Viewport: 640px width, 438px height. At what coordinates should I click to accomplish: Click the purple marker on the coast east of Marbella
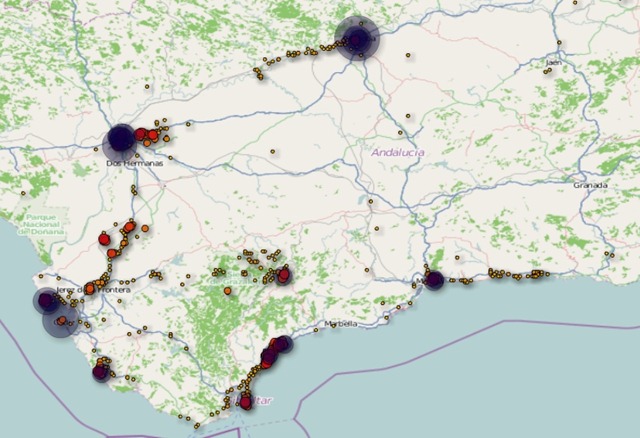tap(434, 279)
